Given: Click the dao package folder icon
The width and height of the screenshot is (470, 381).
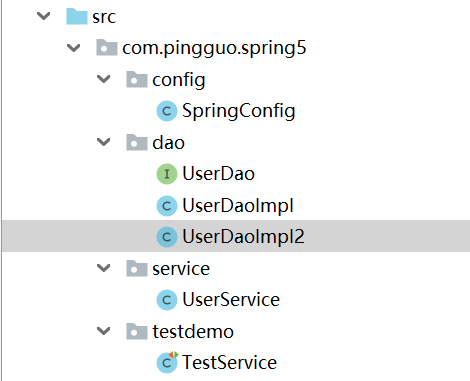Looking at the screenshot, I should coord(137,142).
